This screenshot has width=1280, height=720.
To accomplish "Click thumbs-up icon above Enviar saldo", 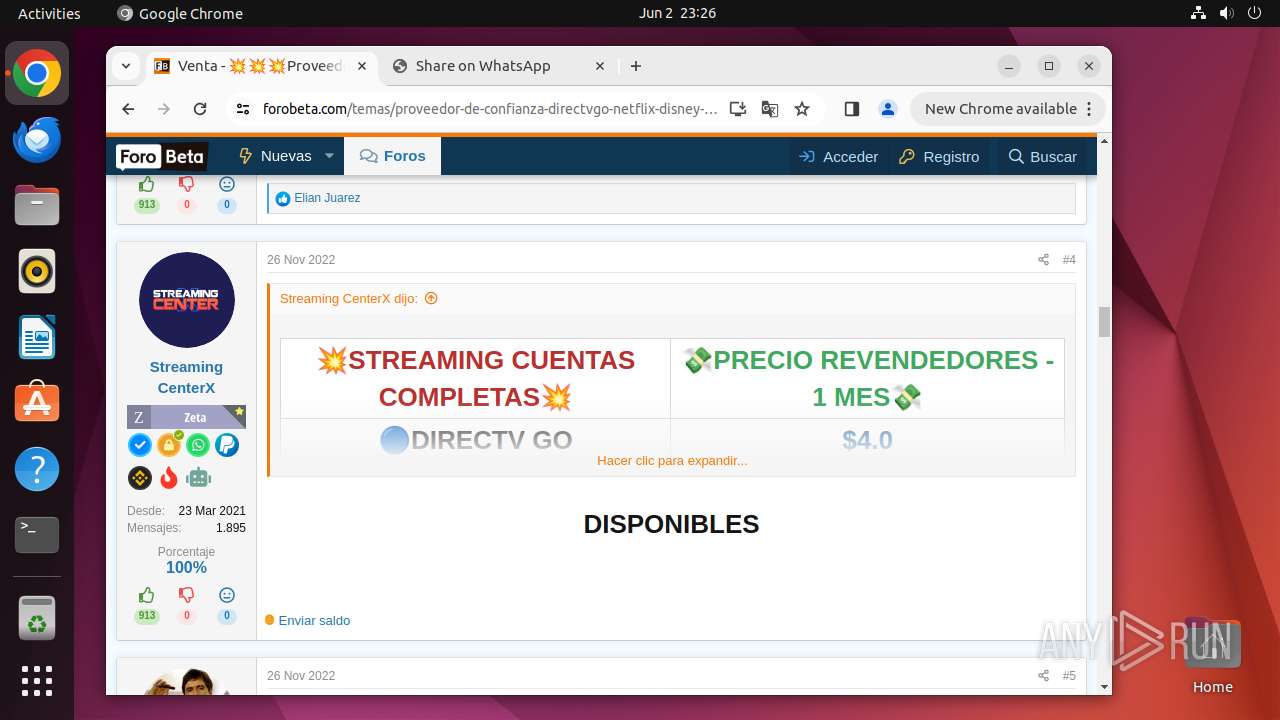I will point(147,595).
